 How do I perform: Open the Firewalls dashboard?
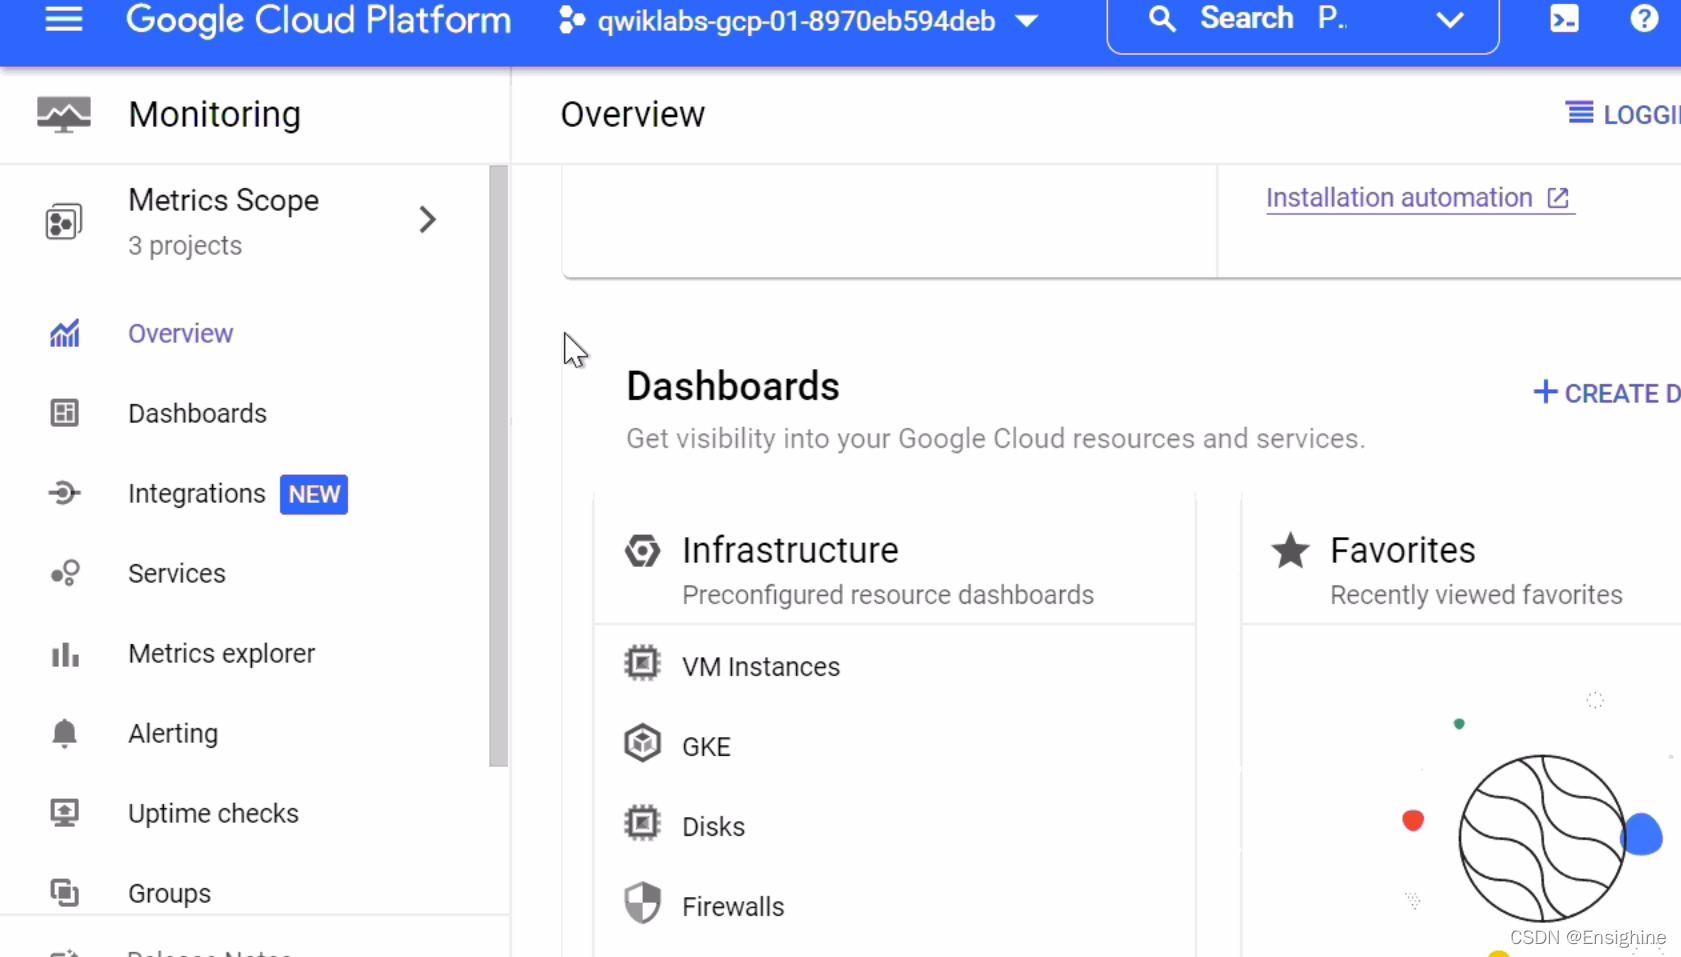click(x=733, y=907)
